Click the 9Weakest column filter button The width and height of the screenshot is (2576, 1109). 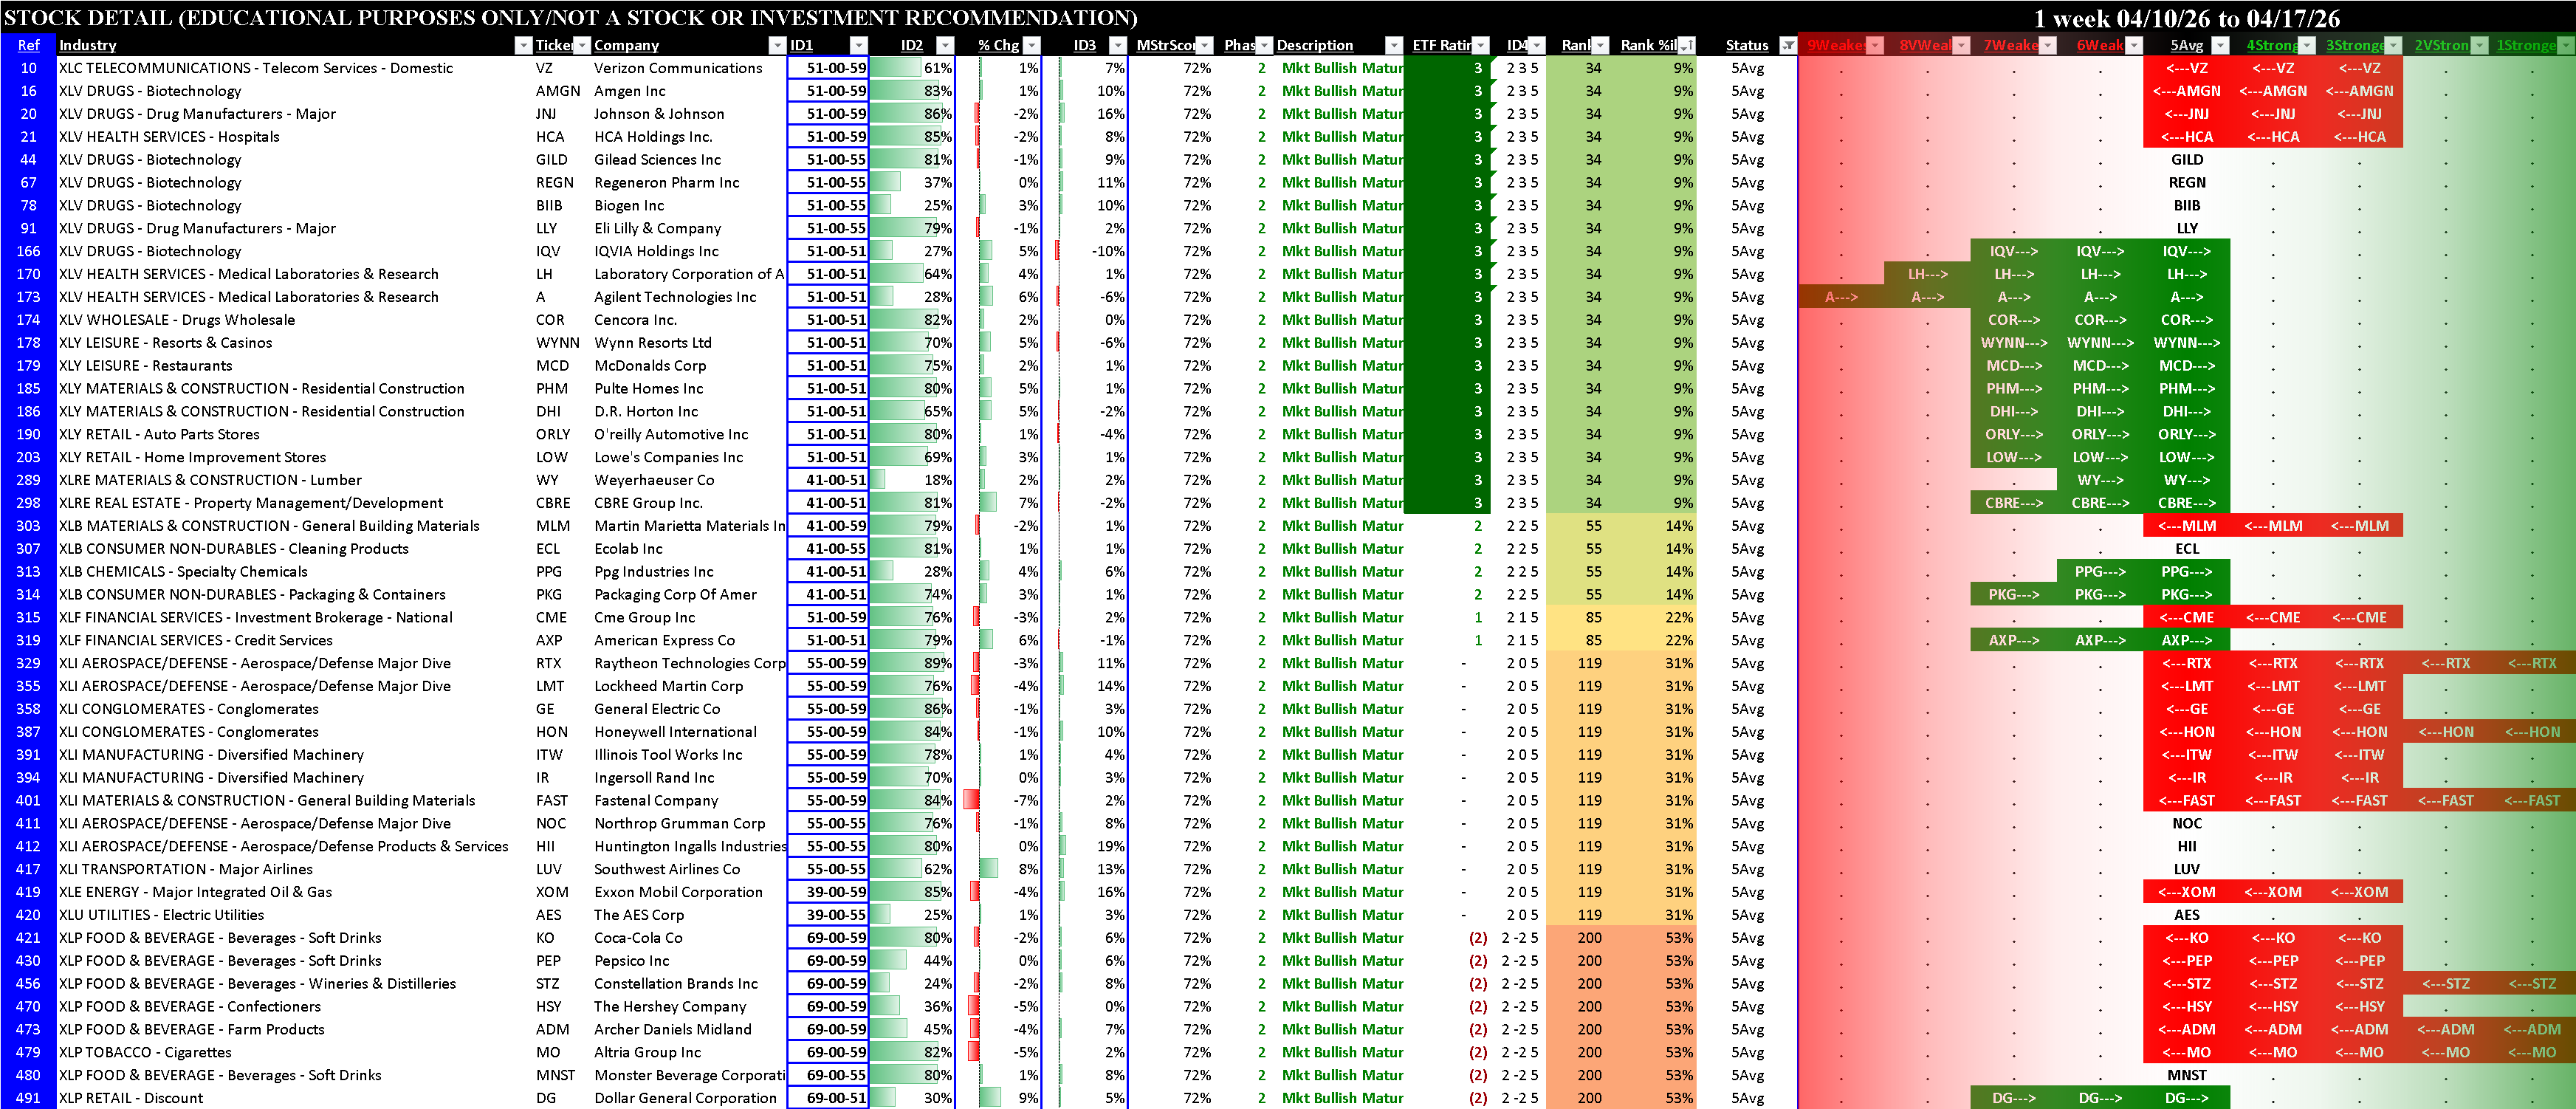coord(1875,45)
